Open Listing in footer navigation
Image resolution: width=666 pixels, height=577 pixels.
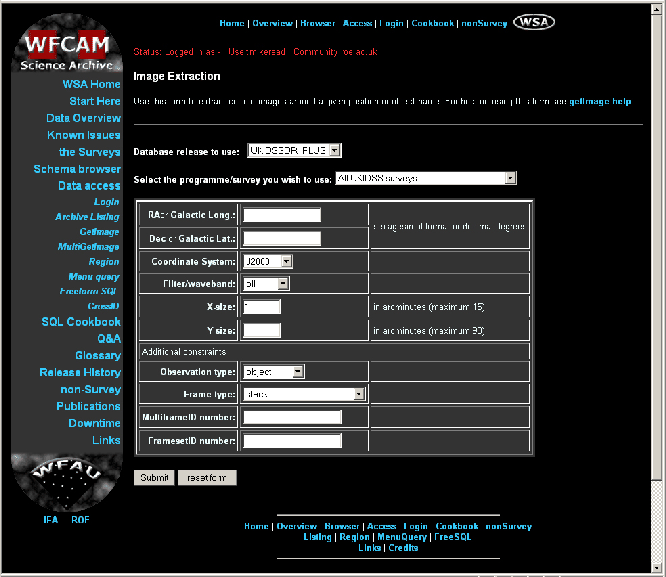tap(317, 537)
